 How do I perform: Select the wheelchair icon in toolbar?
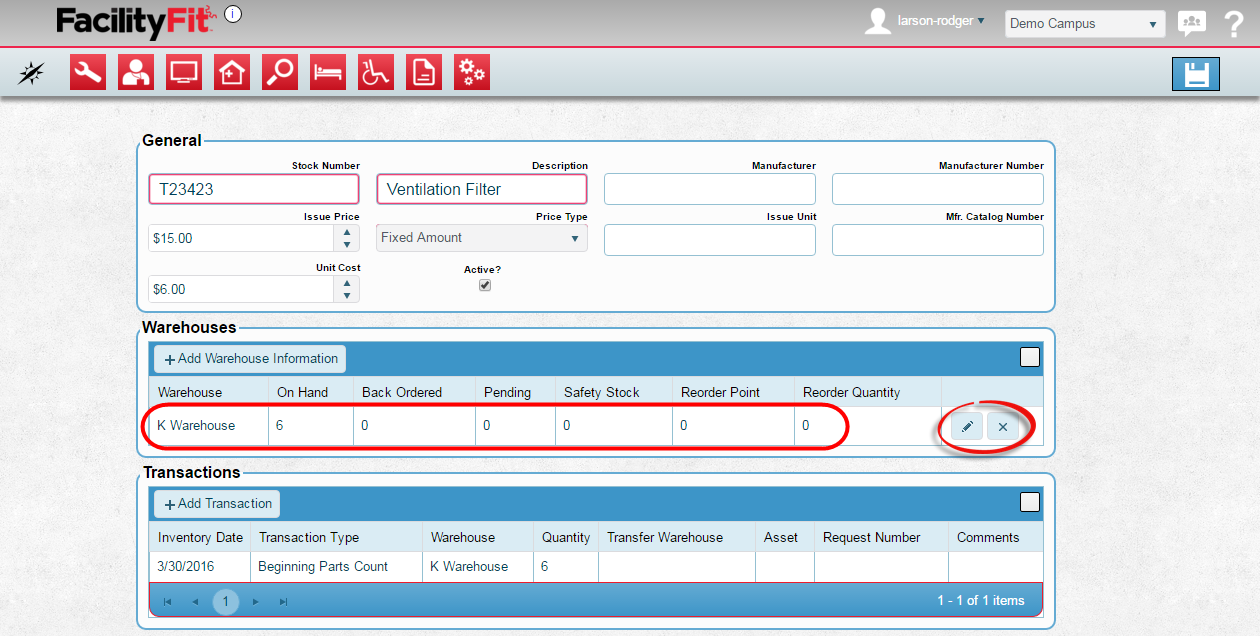click(x=376, y=73)
